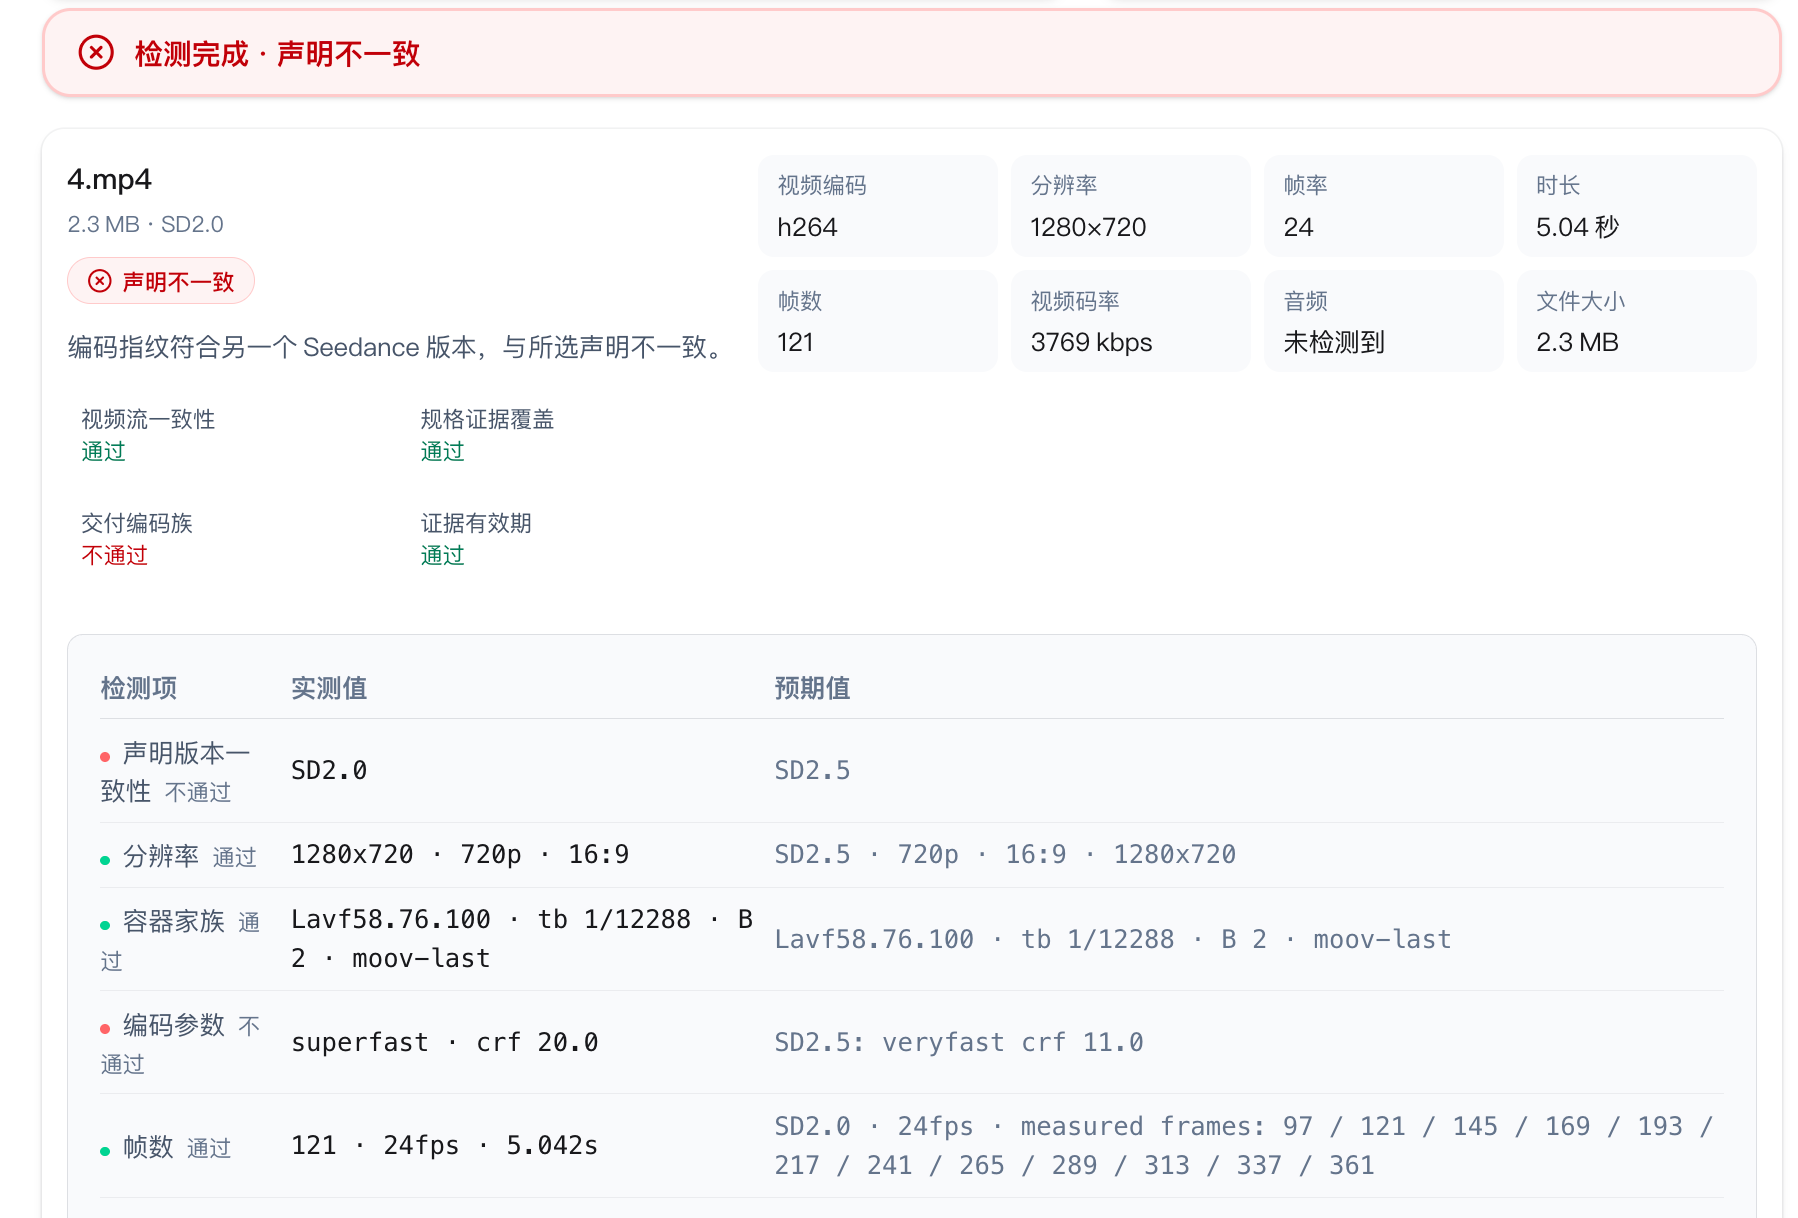
Task: Click the 实测值 column header
Action: click(x=329, y=688)
